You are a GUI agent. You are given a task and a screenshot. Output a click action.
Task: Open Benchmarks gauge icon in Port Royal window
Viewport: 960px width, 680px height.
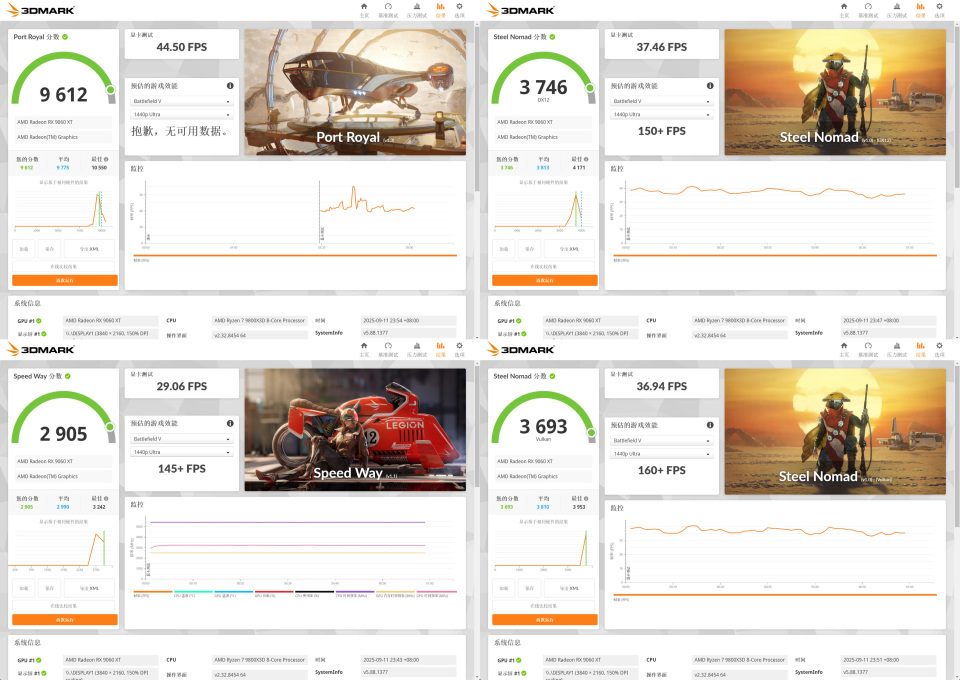tap(388, 10)
